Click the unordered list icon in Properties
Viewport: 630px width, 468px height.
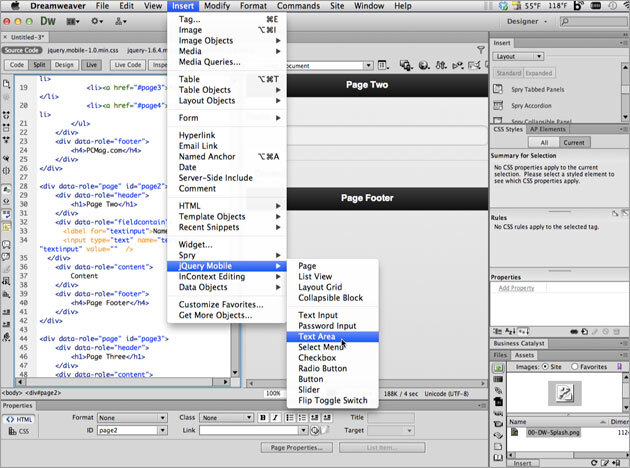(290, 418)
